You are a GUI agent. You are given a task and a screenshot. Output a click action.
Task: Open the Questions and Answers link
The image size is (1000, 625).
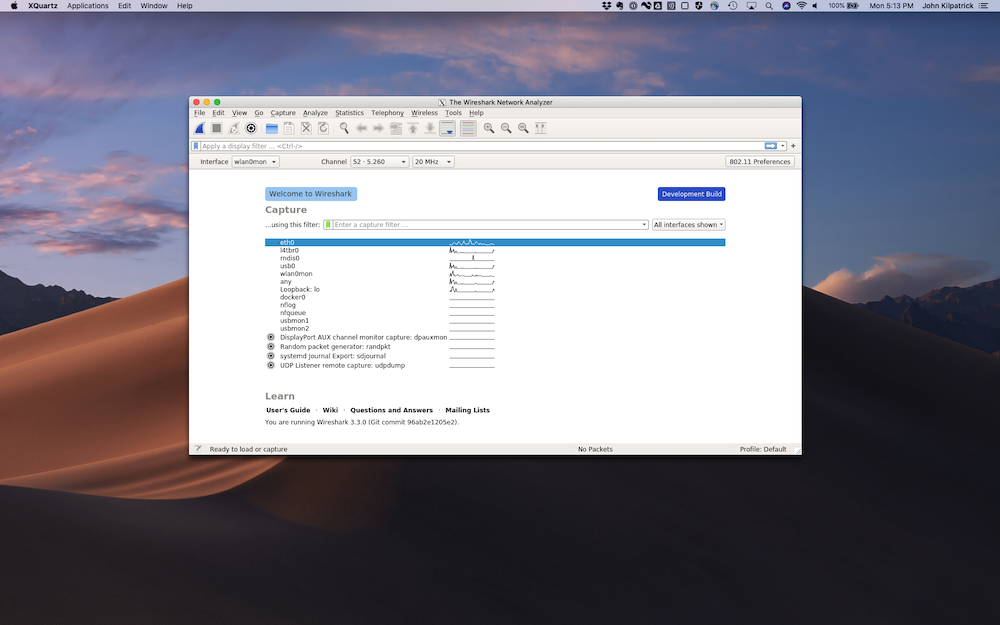click(x=392, y=410)
